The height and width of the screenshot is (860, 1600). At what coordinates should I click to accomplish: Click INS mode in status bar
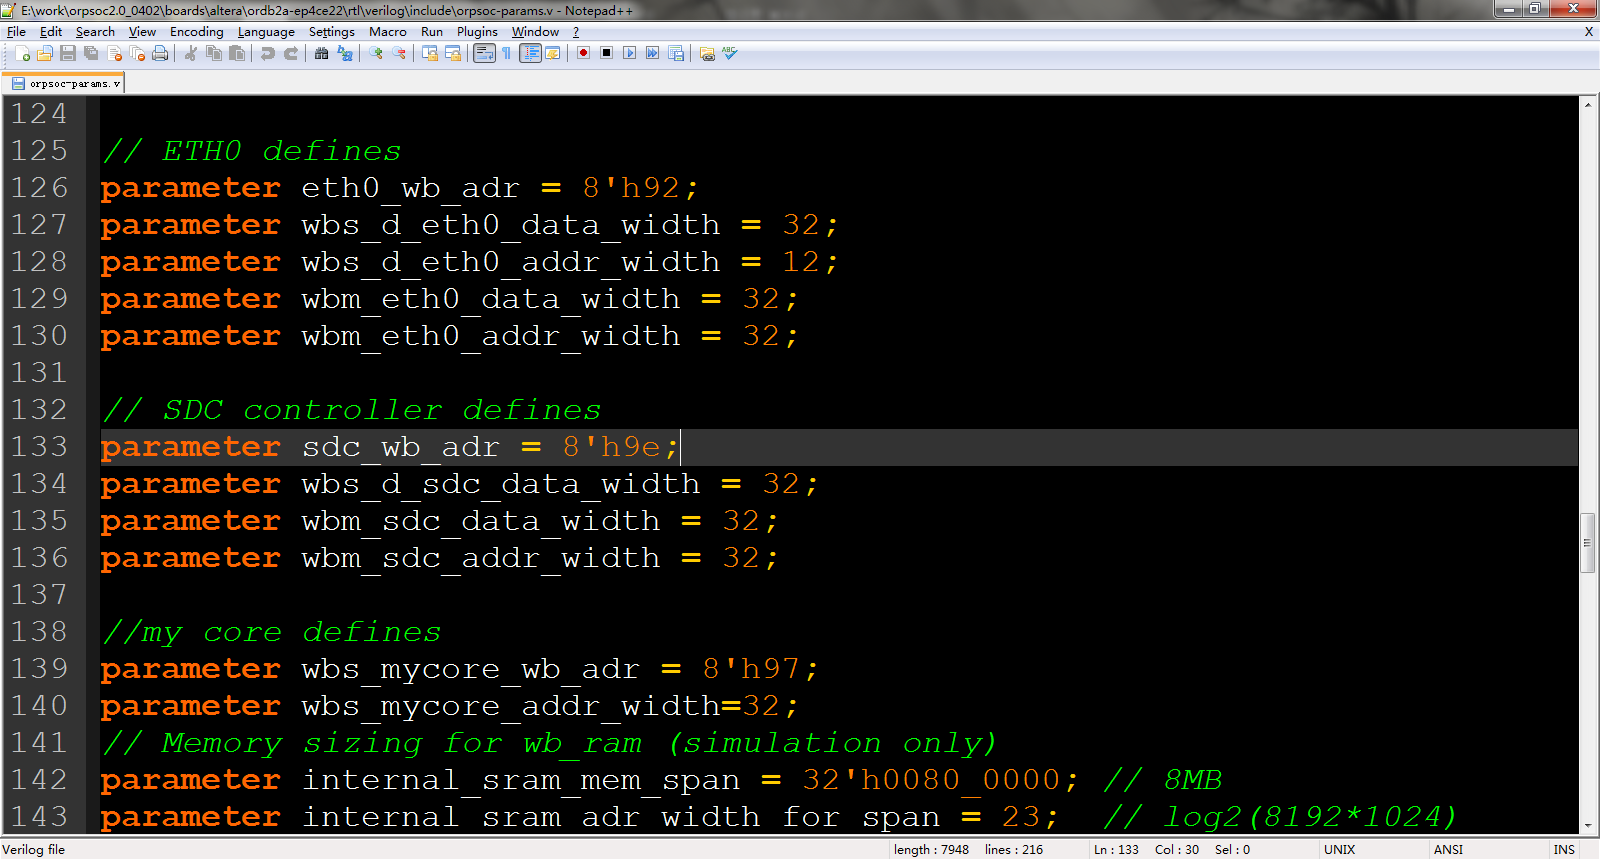(1564, 850)
